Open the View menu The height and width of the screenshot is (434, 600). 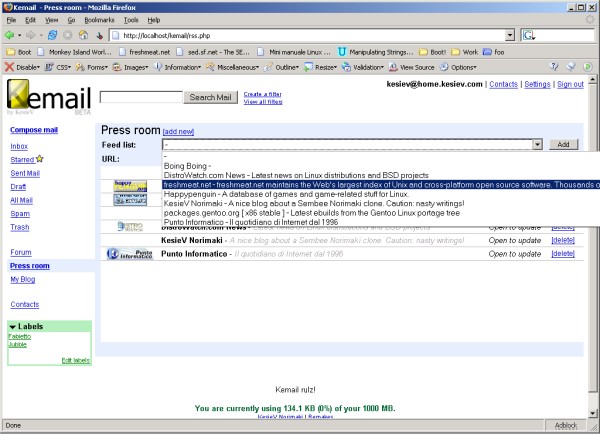52,20
